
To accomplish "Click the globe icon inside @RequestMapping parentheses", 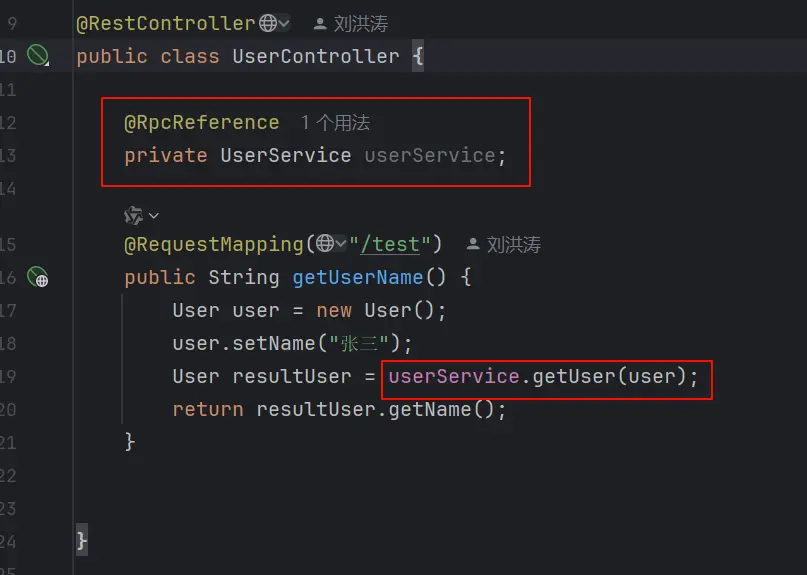I will point(325,243).
